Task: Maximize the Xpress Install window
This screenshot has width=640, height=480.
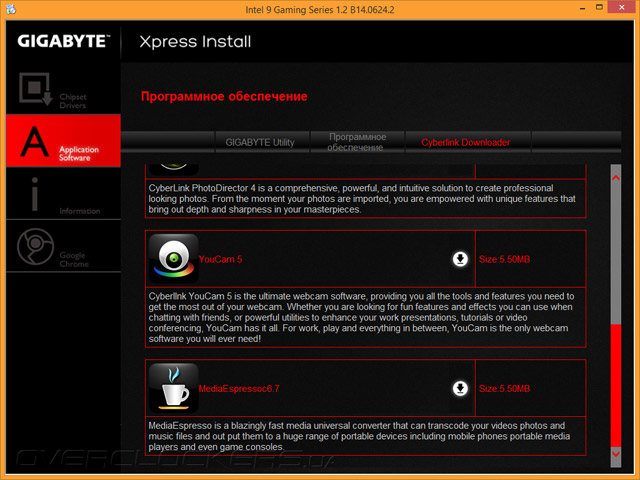Action: click(x=599, y=7)
